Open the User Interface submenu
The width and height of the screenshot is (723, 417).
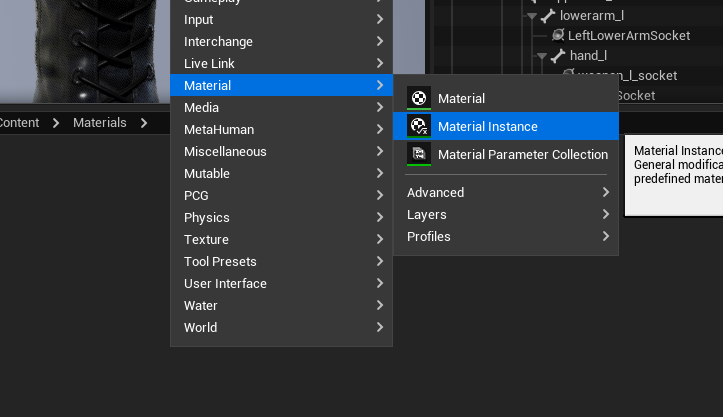281,283
